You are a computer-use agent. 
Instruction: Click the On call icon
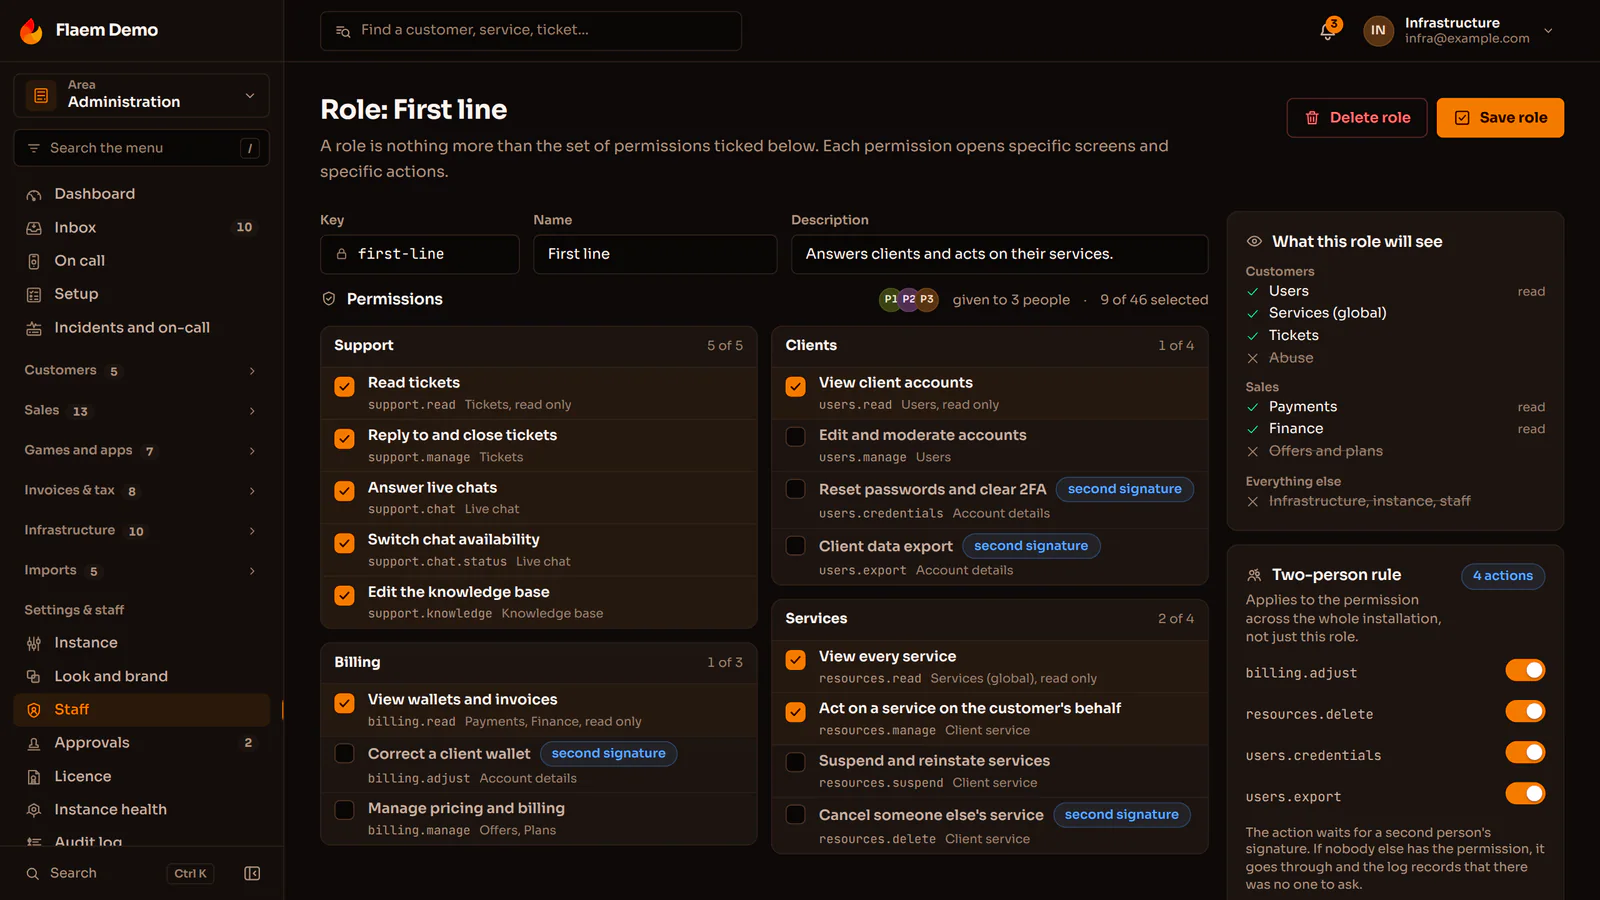click(34, 261)
